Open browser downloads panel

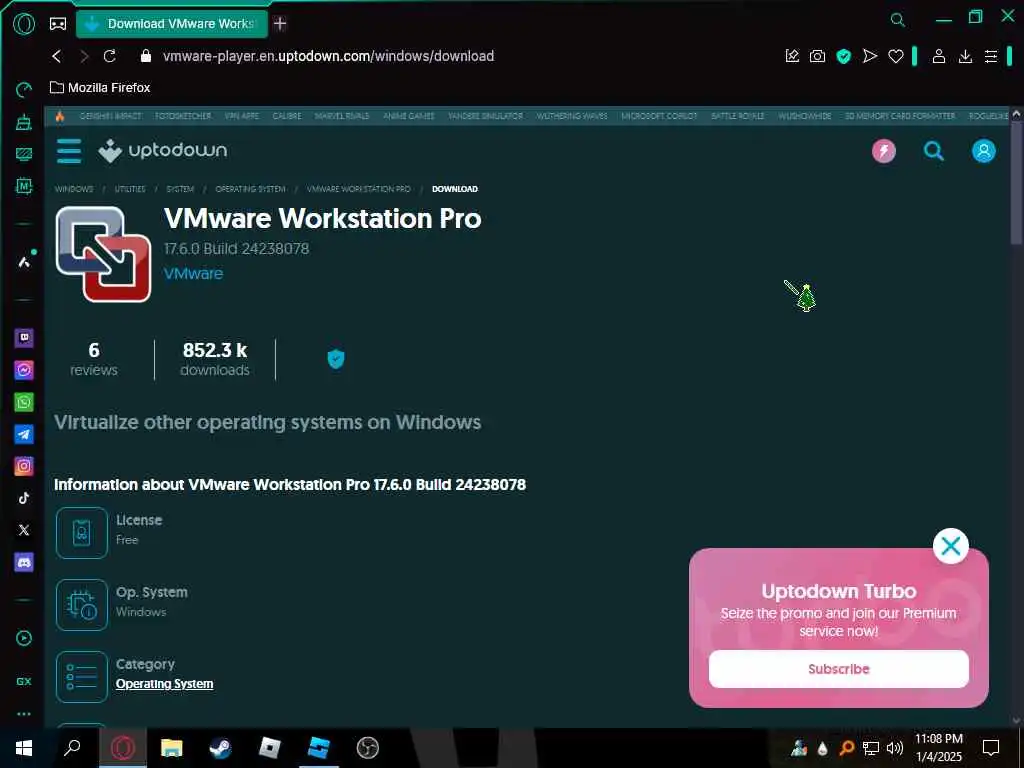[965, 56]
